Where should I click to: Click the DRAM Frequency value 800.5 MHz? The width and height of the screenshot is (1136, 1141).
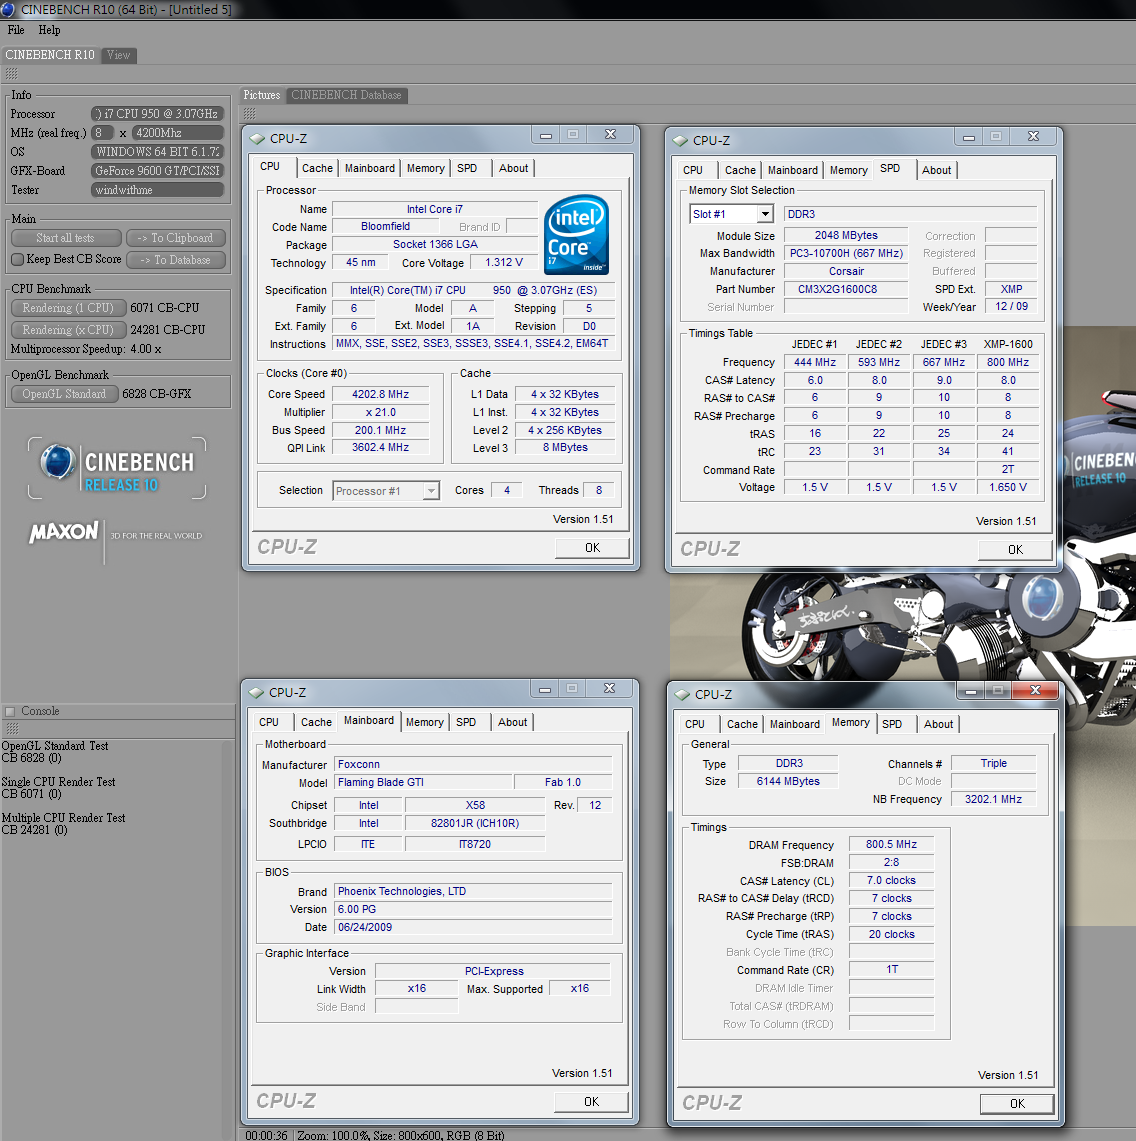[891, 844]
